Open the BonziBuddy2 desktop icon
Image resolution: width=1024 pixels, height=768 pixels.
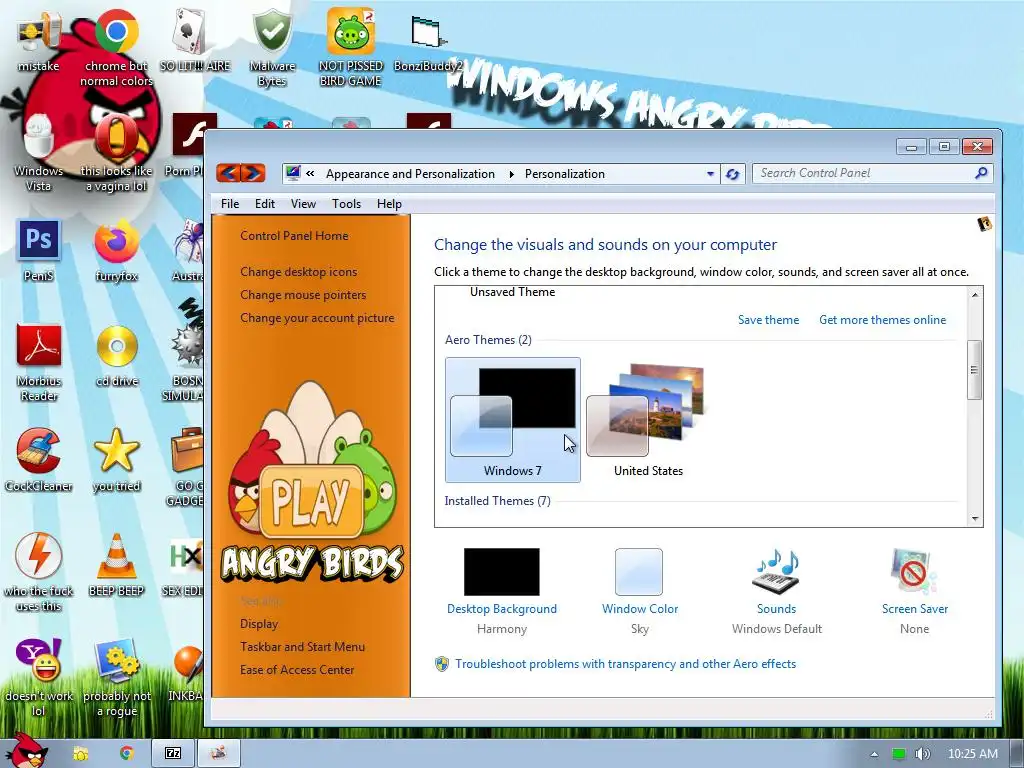tap(428, 33)
